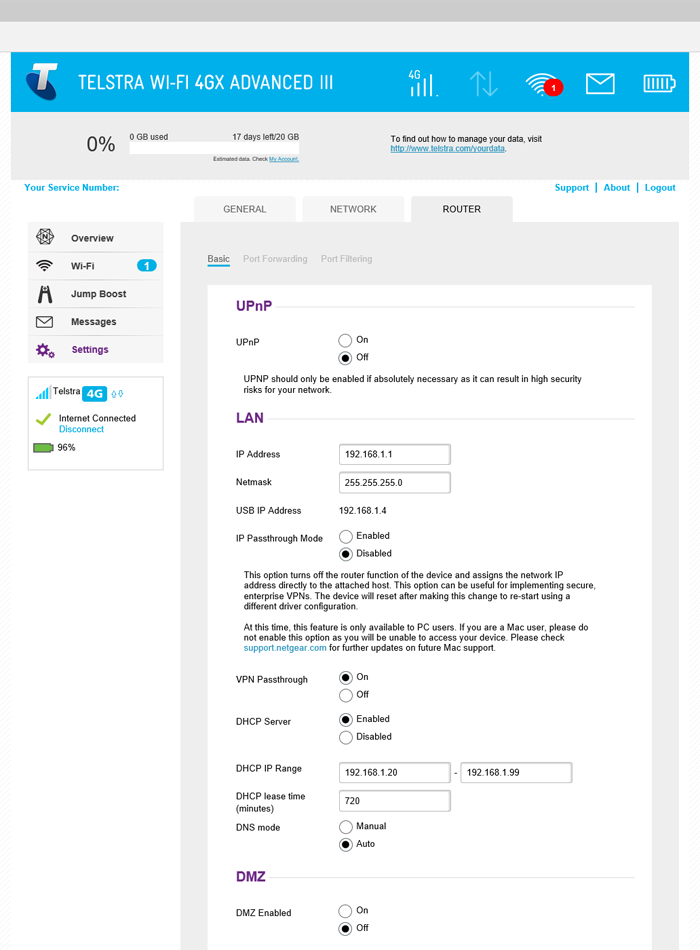Click the Logout link

660,188
